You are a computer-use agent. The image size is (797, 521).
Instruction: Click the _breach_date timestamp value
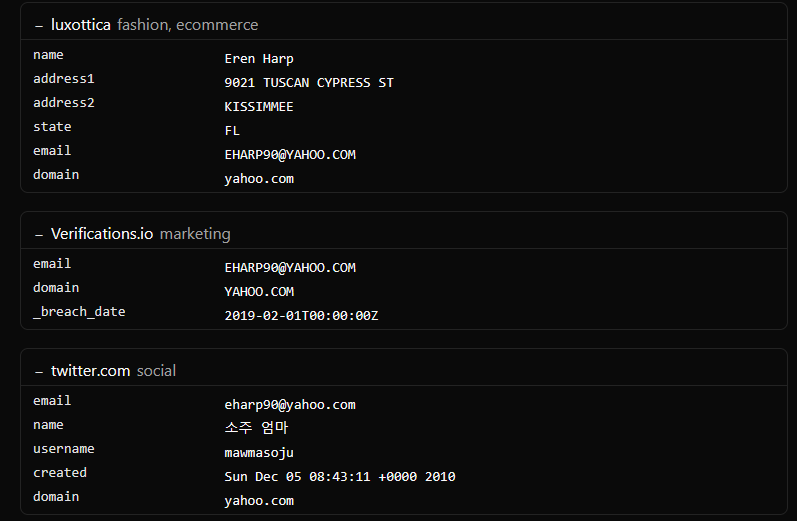pyautogui.click(x=301, y=316)
